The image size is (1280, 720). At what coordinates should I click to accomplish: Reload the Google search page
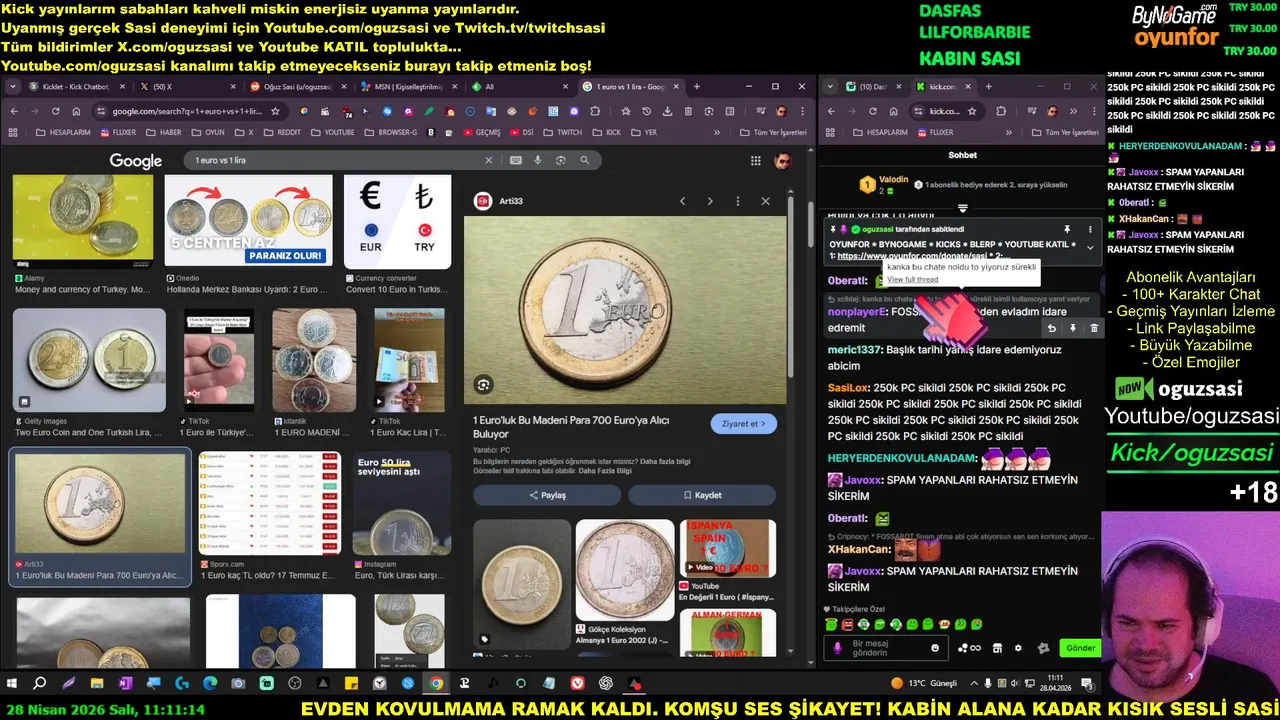[x=56, y=111]
